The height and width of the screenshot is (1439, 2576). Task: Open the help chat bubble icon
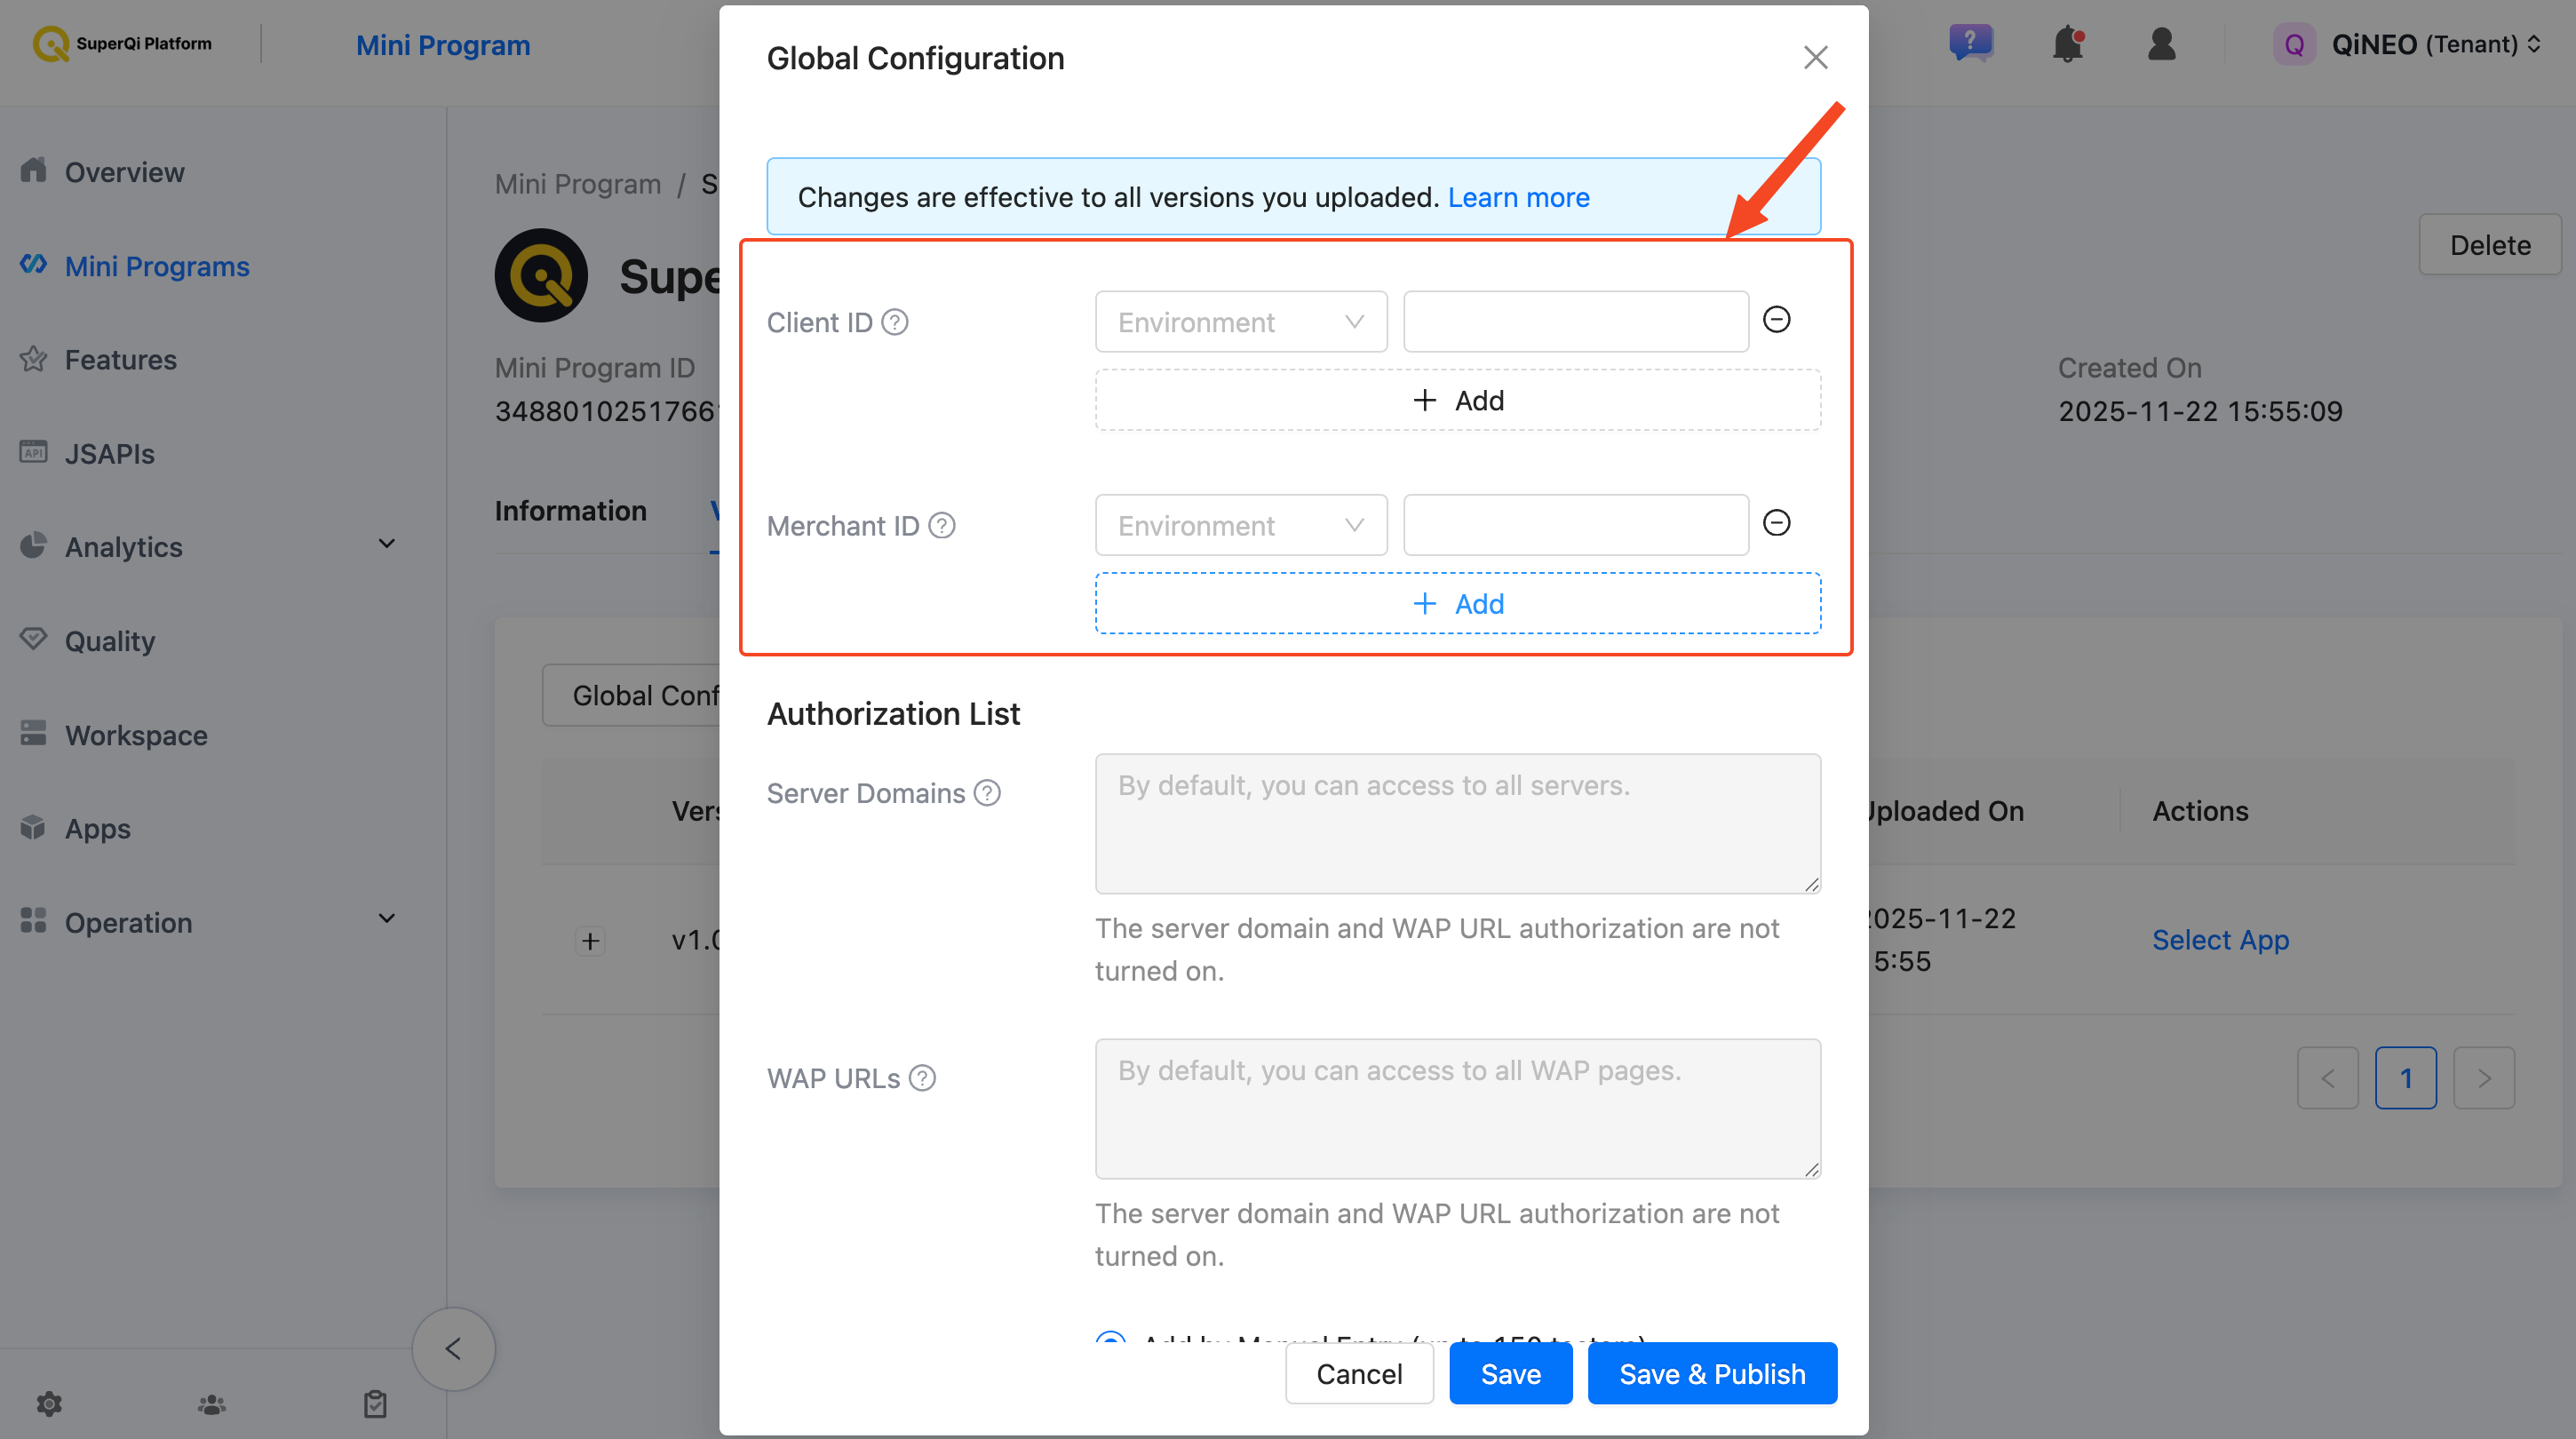[1971, 43]
